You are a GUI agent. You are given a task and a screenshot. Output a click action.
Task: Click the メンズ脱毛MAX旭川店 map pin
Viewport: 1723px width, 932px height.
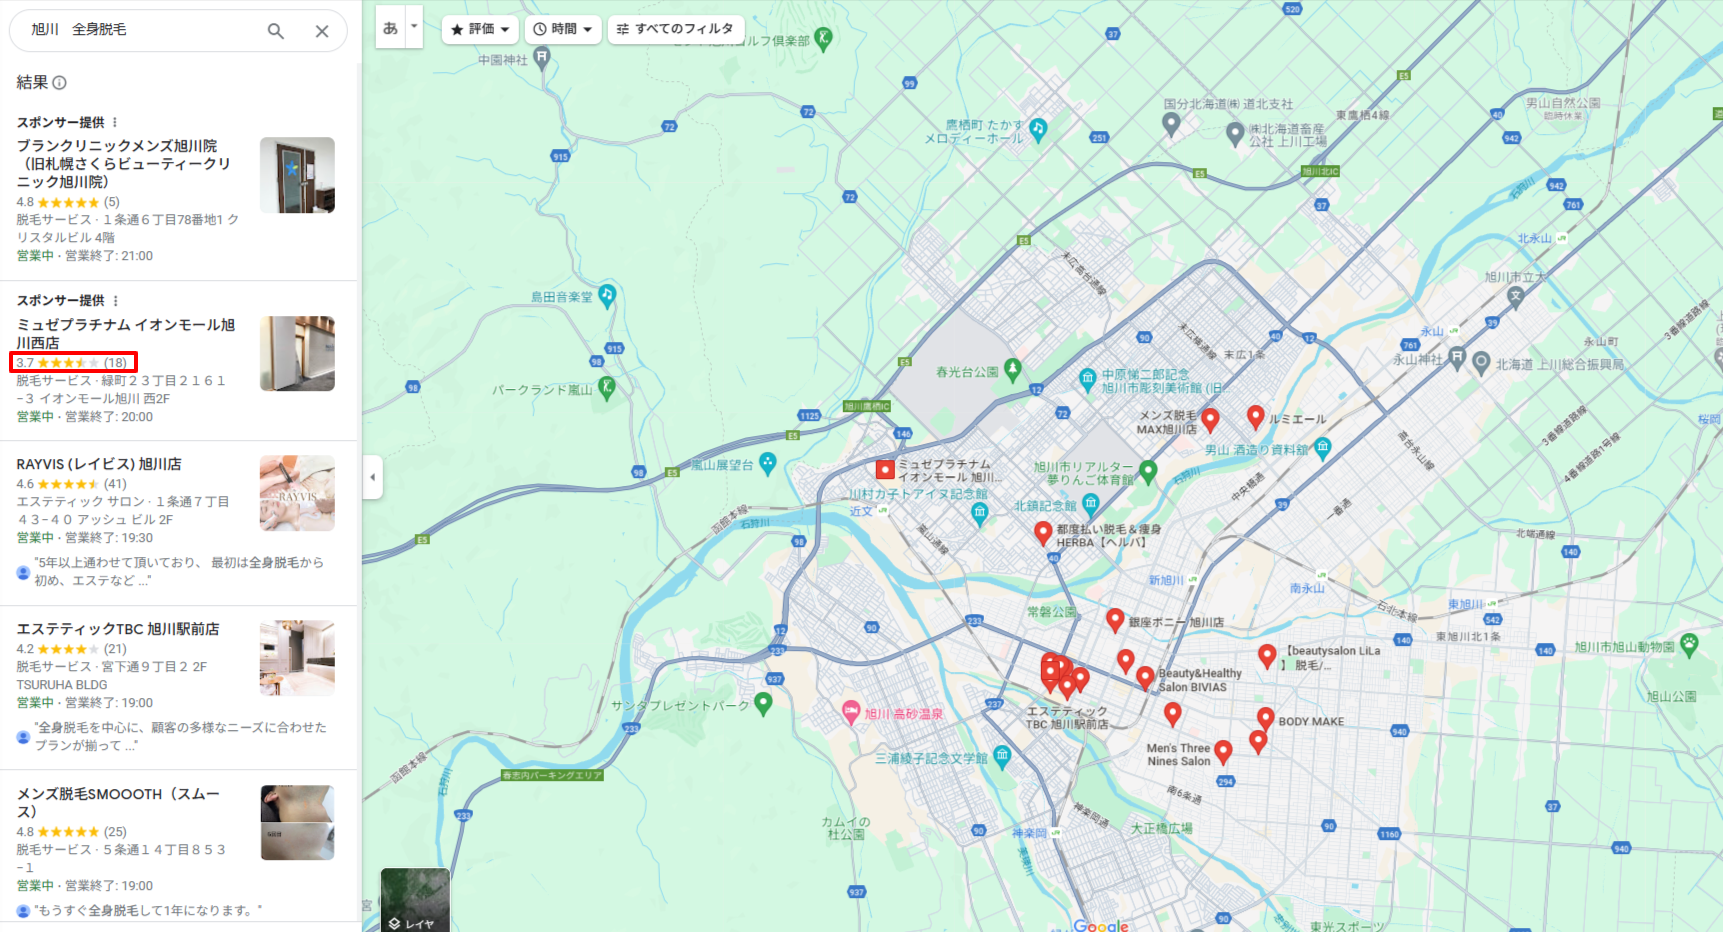(1210, 420)
